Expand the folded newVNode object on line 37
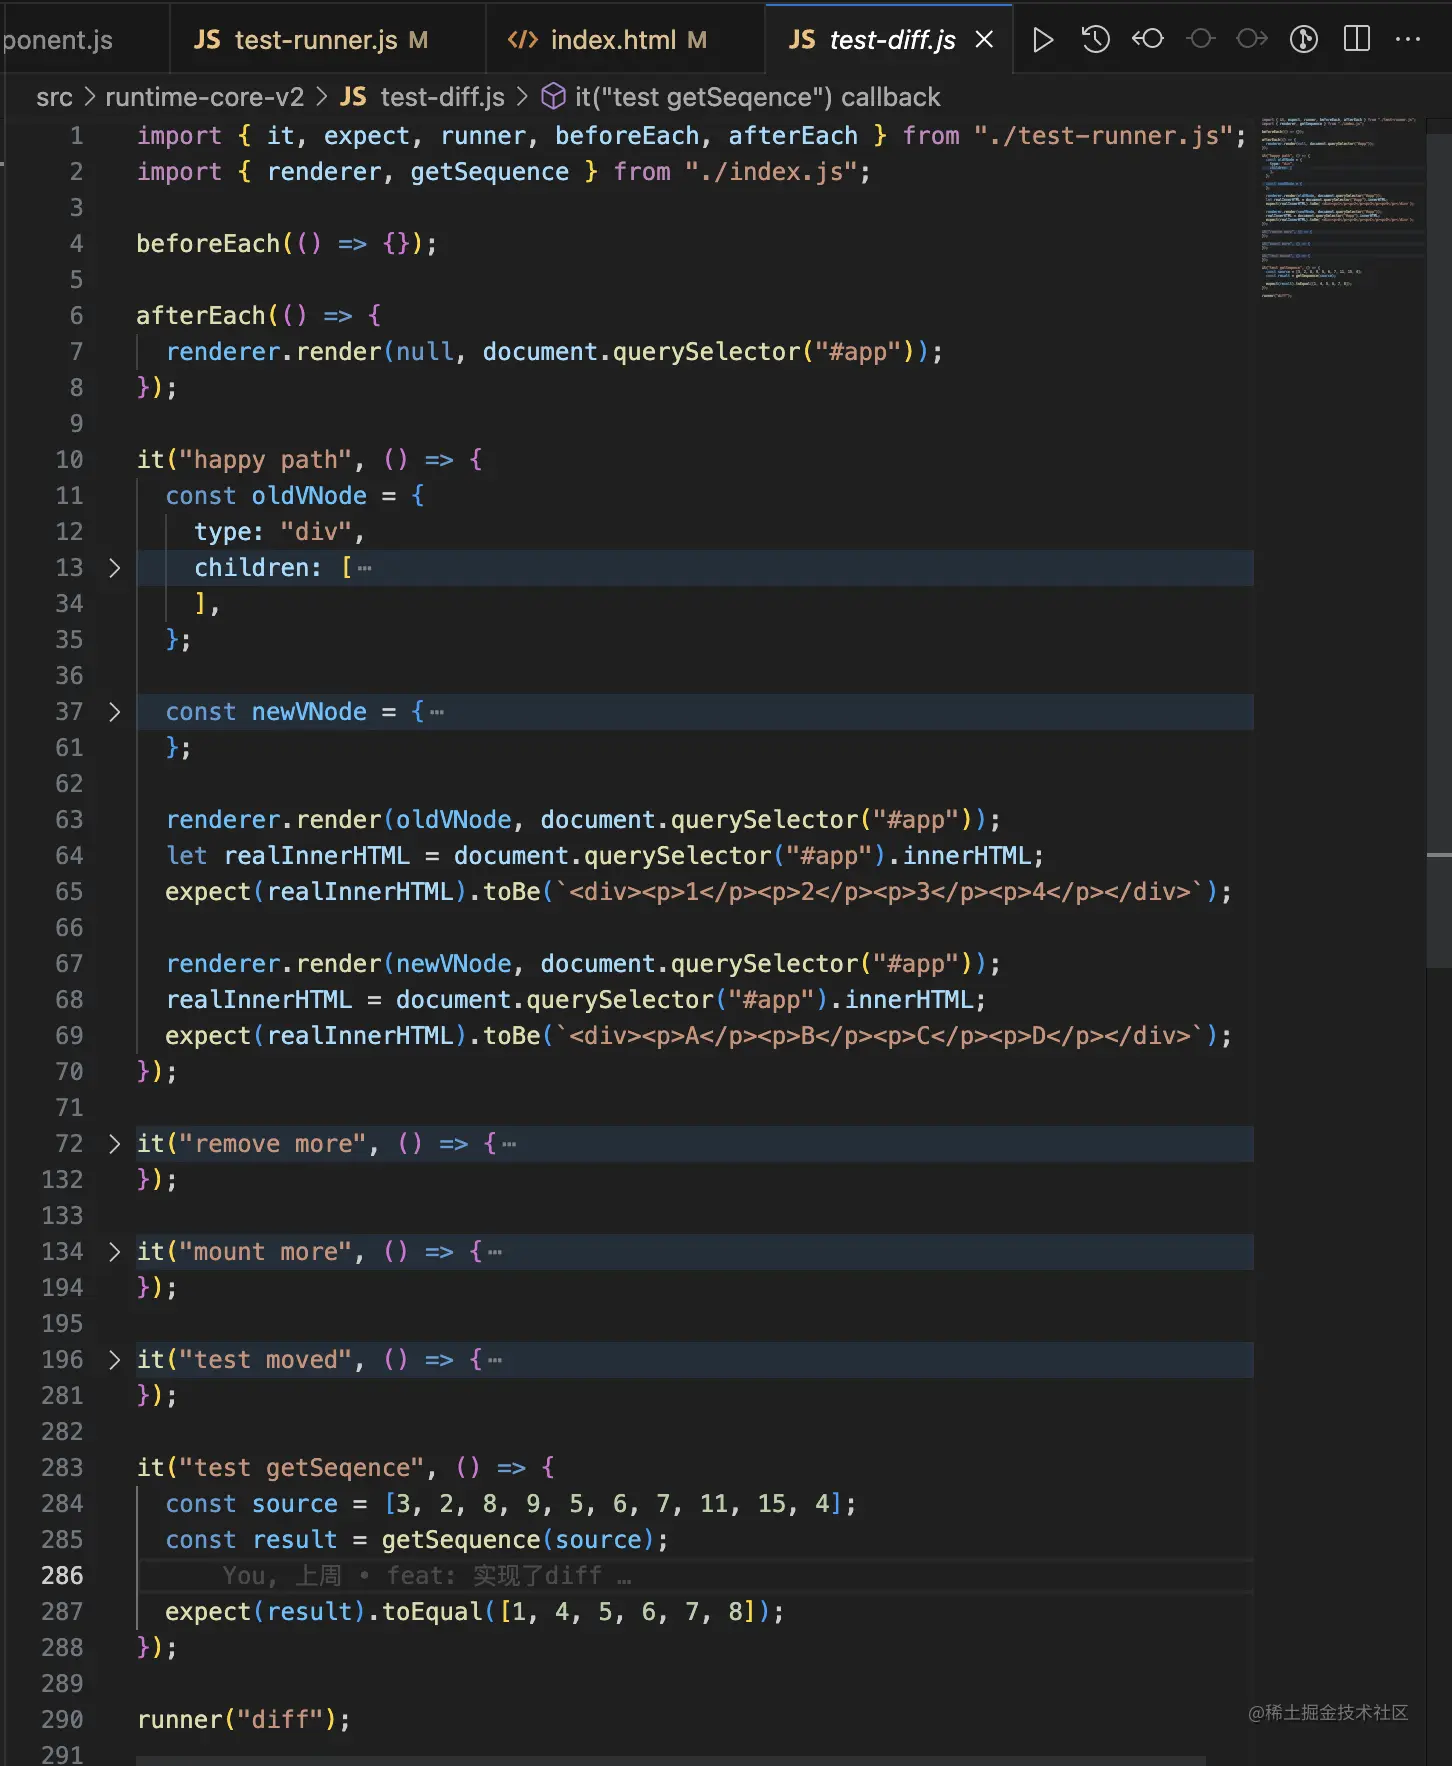1452x1766 pixels. tap(114, 712)
